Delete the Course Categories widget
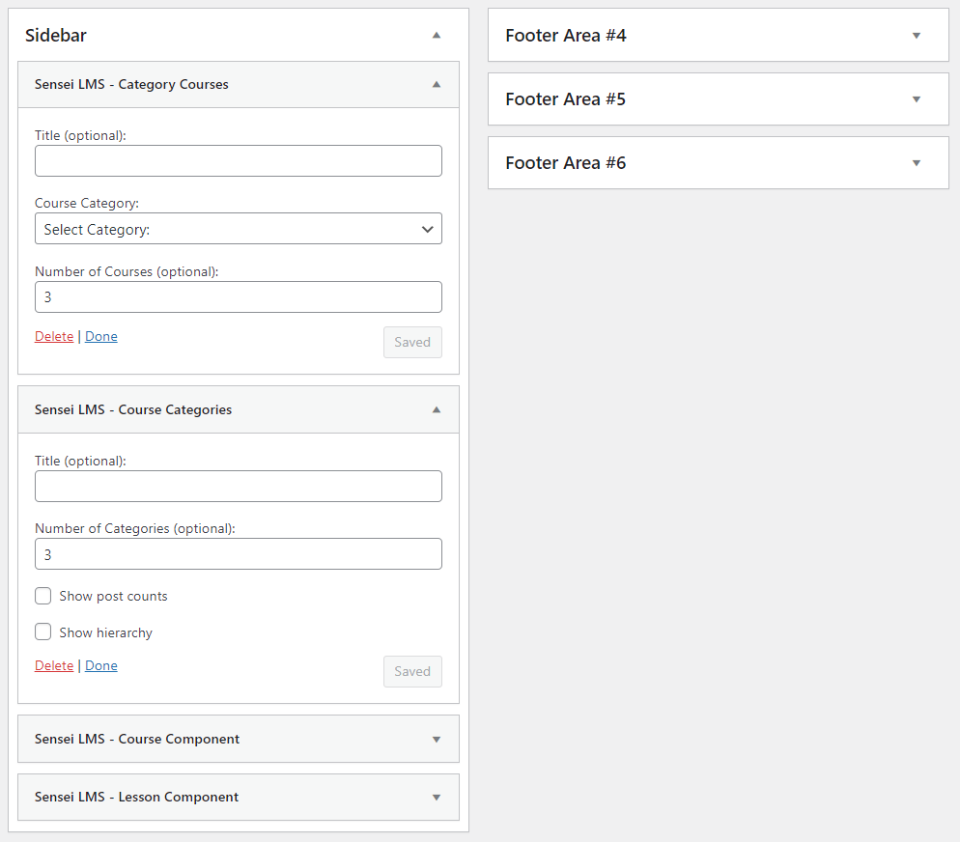This screenshot has width=960, height=842. click(x=54, y=666)
